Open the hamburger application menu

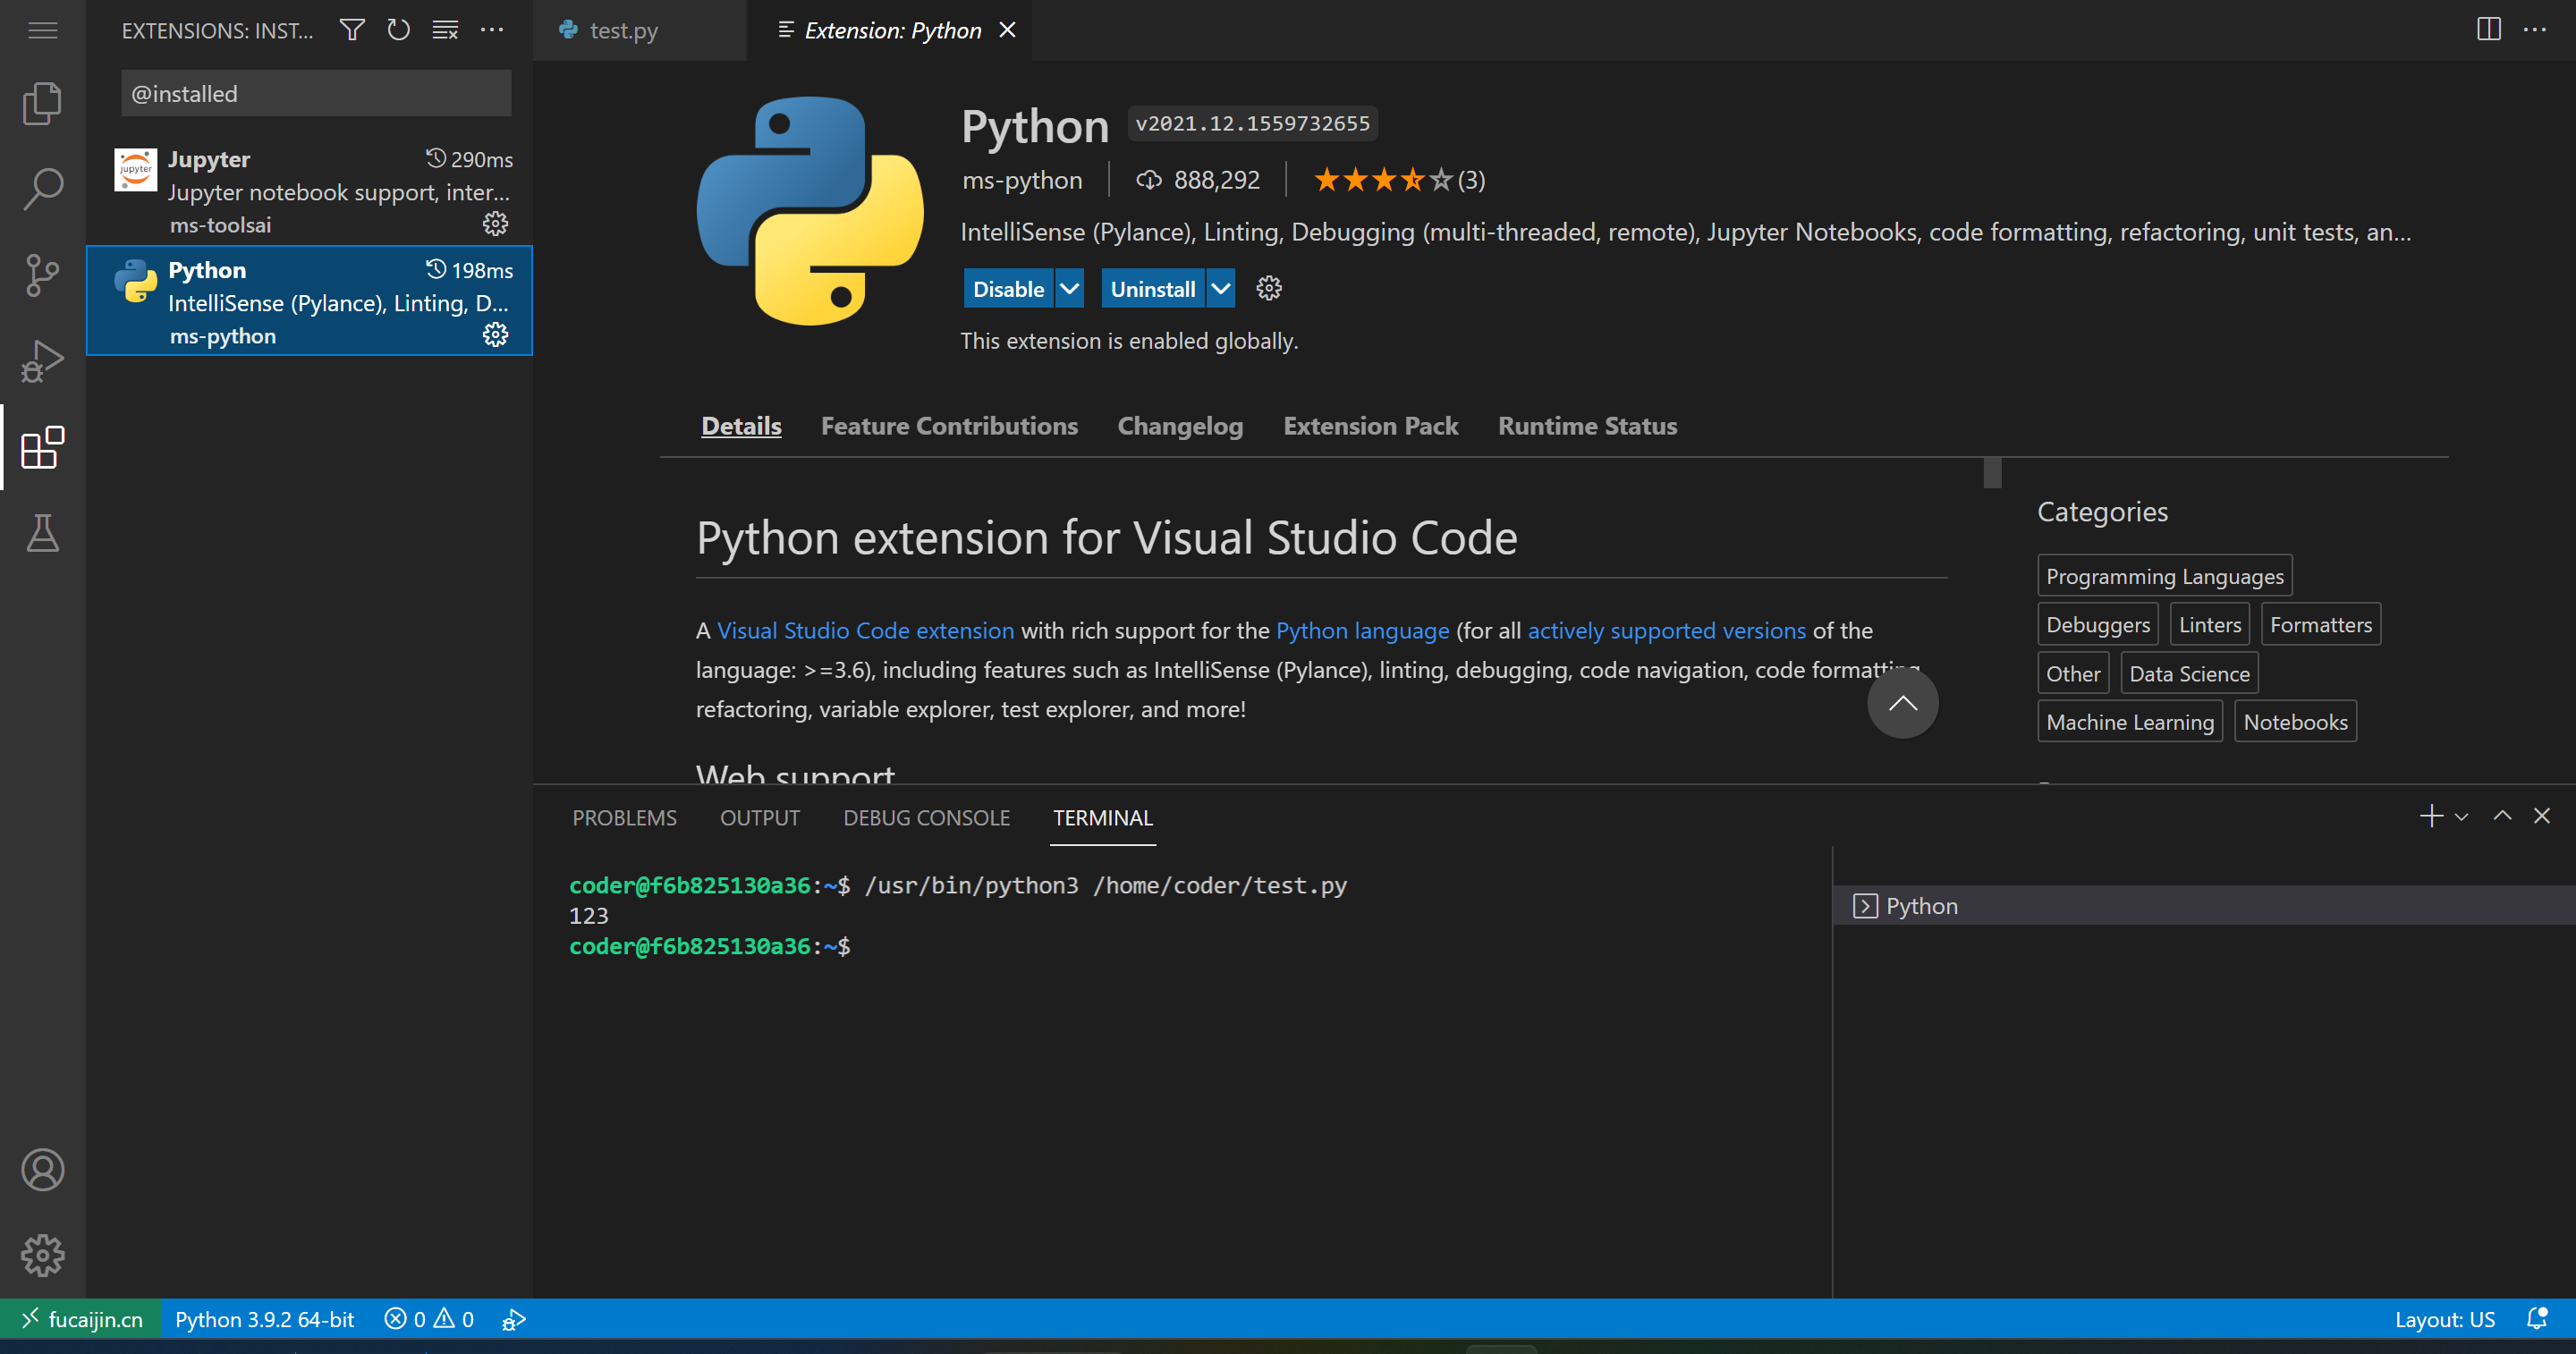coord(42,30)
